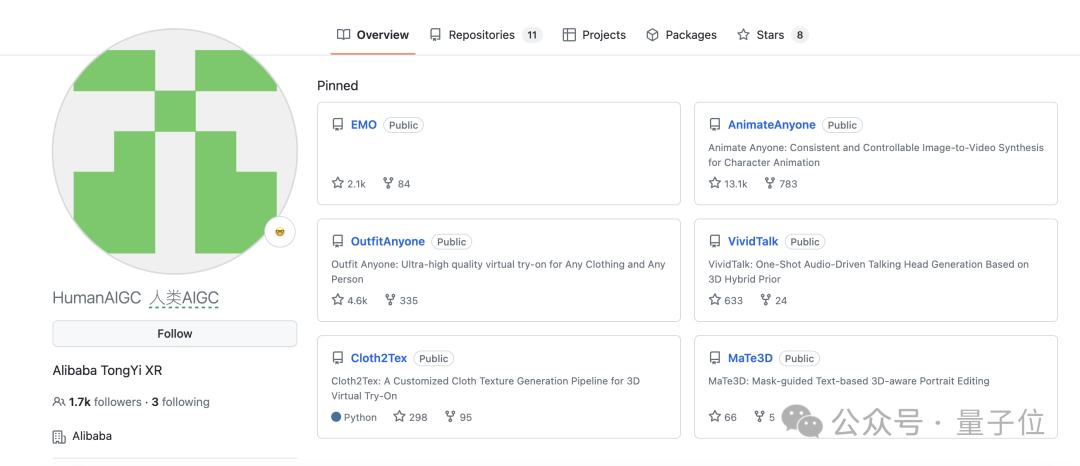The width and height of the screenshot is (1080, 466).
Task: Click the repository icon beside MaTe3D
Action: point(715,358)
